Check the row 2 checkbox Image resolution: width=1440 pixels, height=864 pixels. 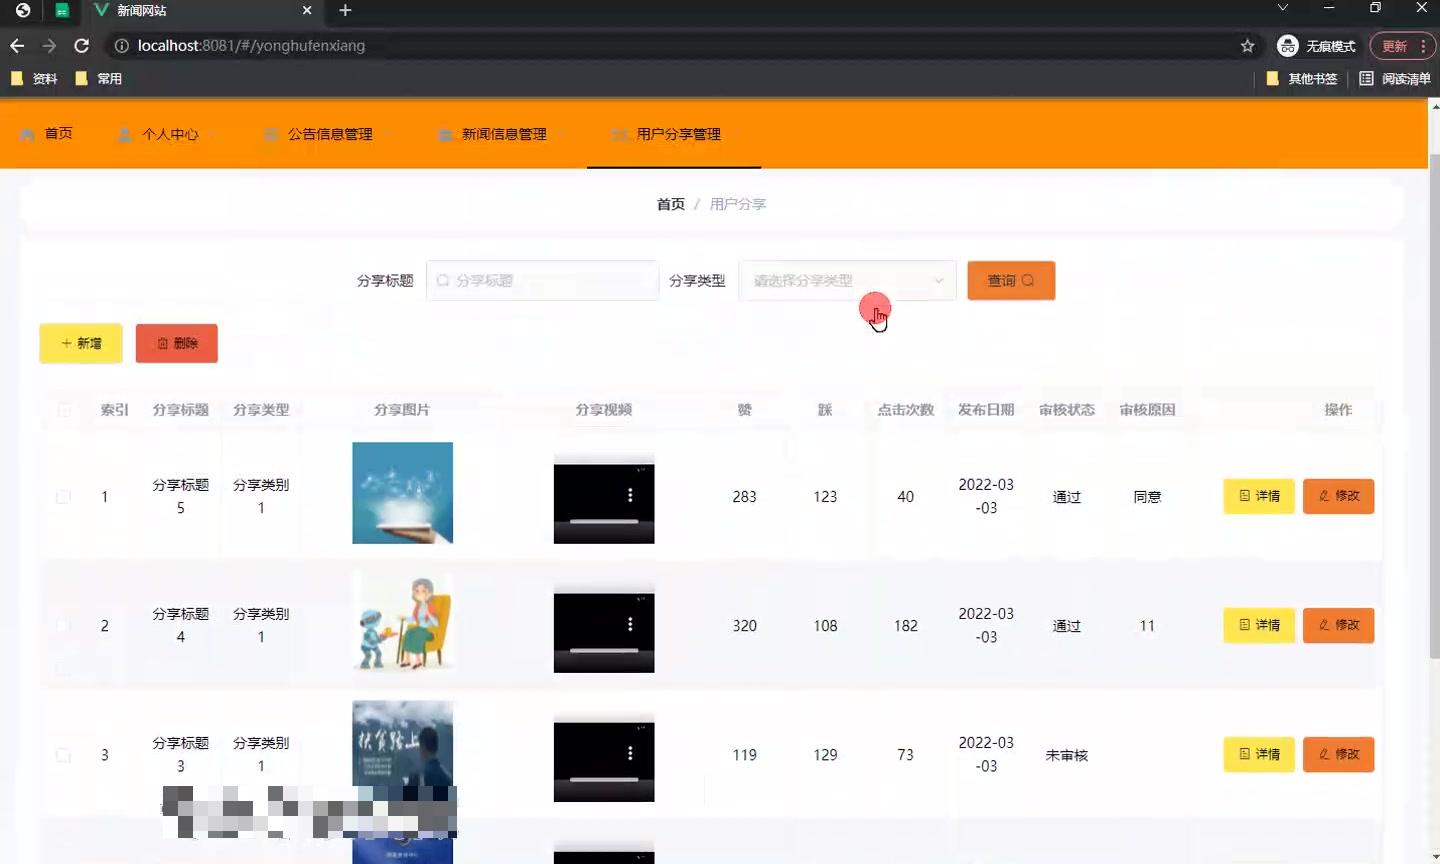[64, 626]
